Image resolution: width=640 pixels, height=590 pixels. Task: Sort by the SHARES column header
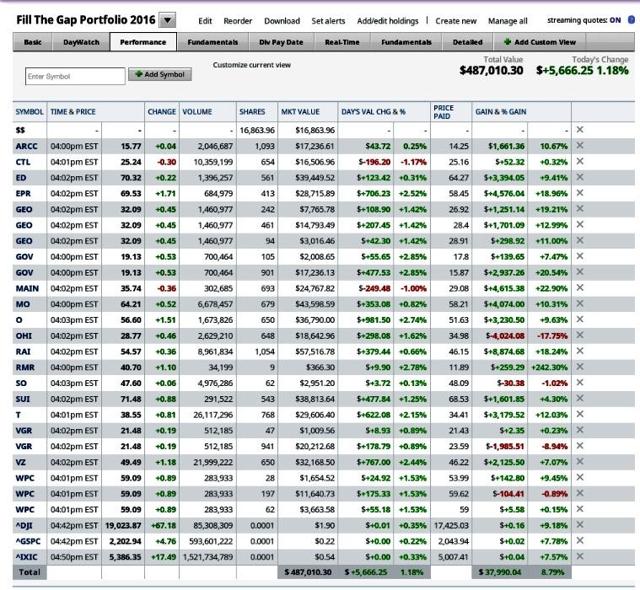(x=252, y=112)
